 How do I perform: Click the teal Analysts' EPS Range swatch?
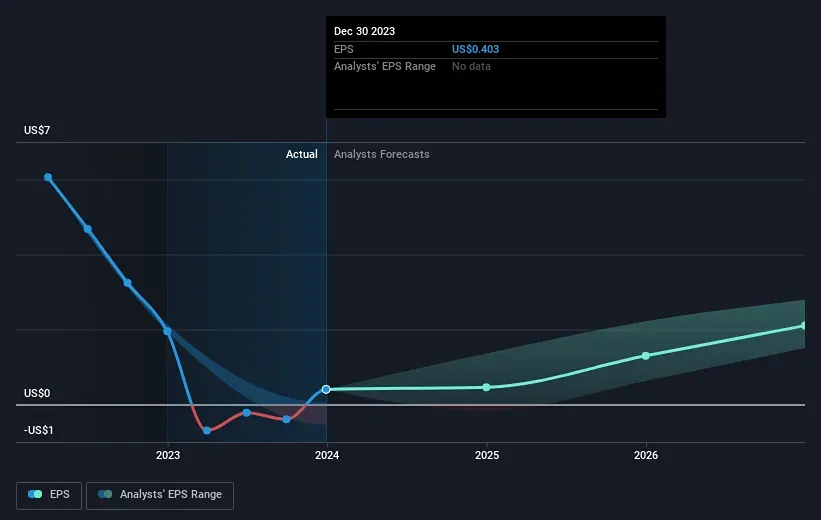[x=105, y=494]
